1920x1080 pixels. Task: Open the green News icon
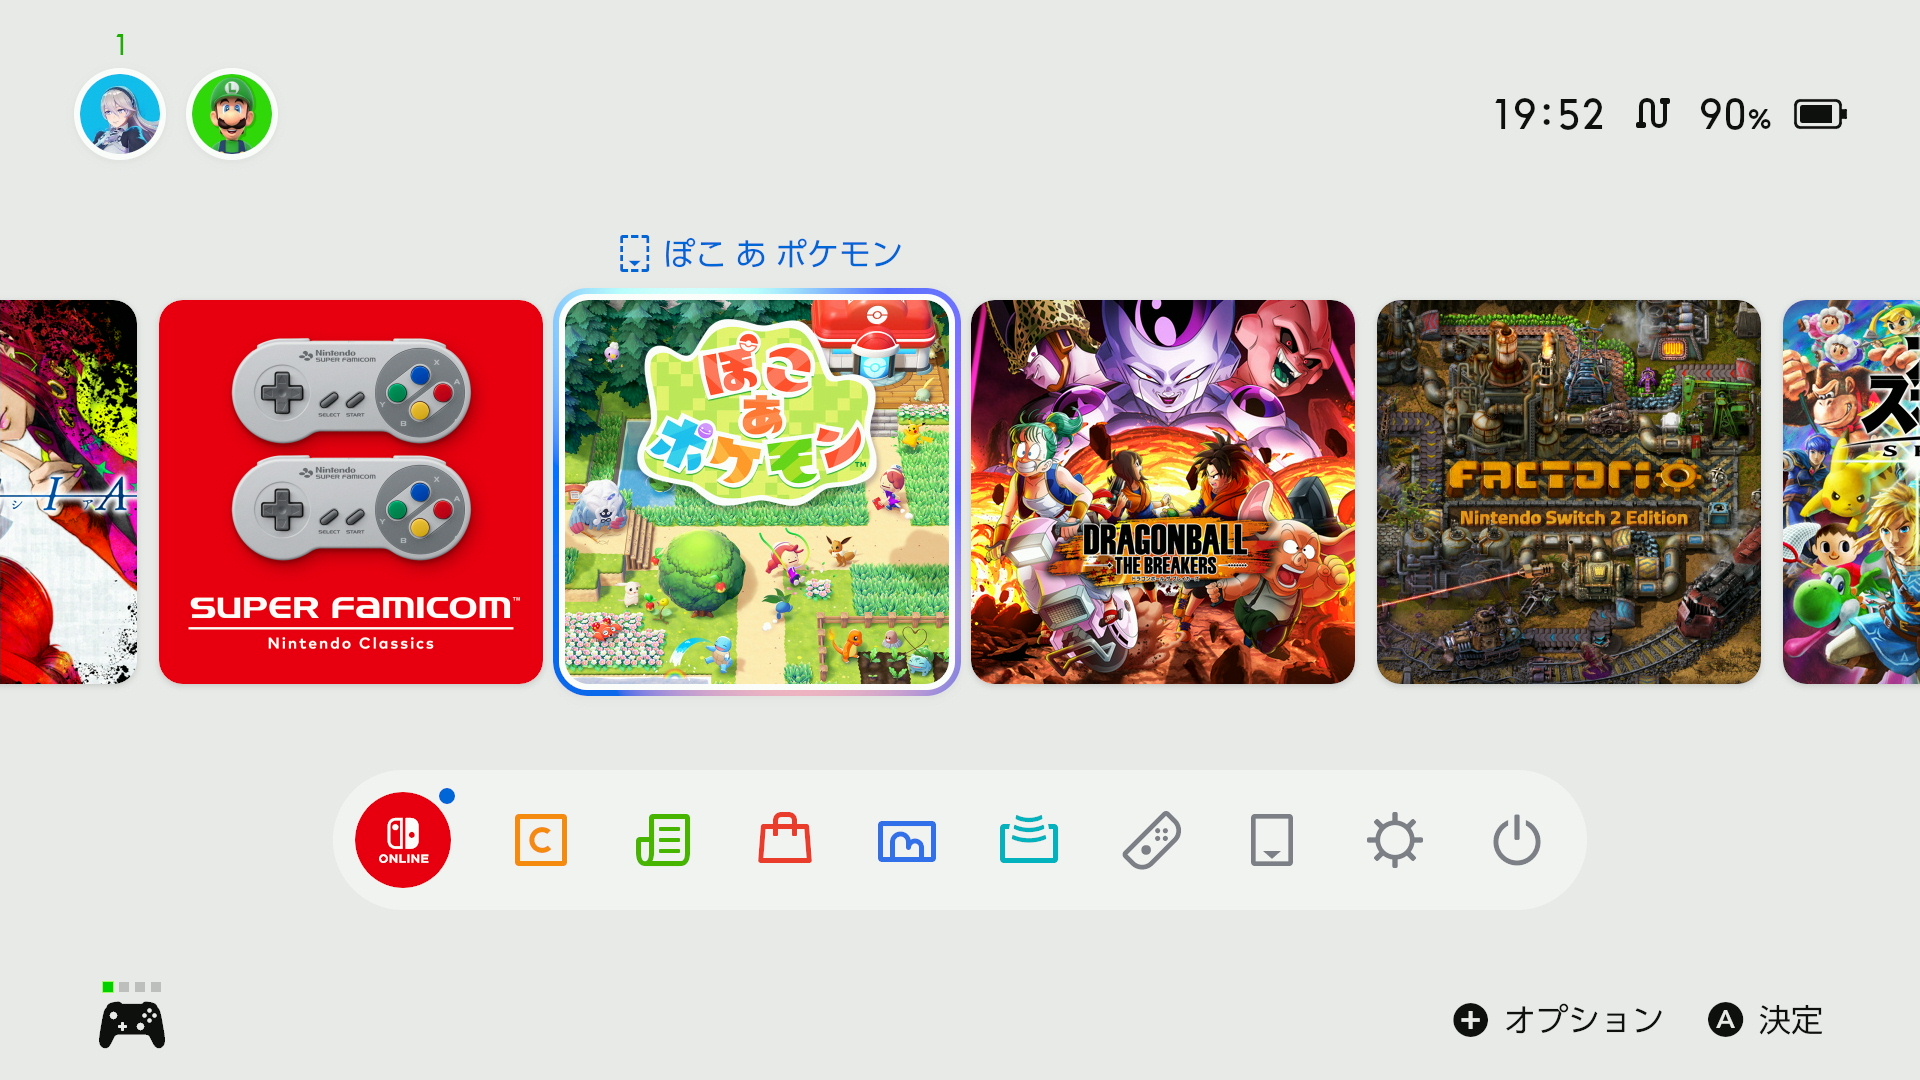coord(663,840)
